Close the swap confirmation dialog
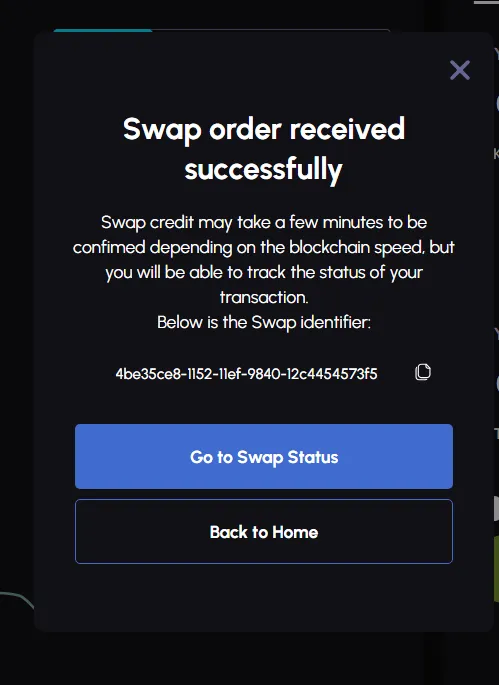Screen dimensions: 499x685 460,70
